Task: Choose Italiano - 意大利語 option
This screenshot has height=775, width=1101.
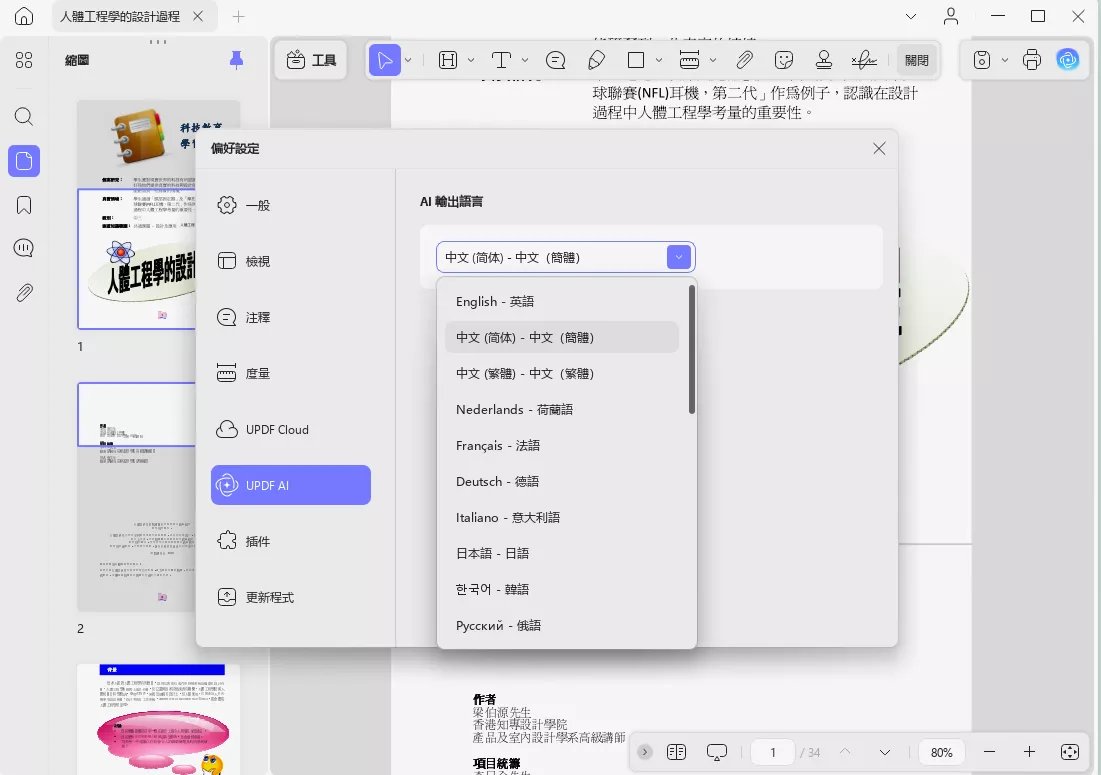Action: [x=562, y=517]
